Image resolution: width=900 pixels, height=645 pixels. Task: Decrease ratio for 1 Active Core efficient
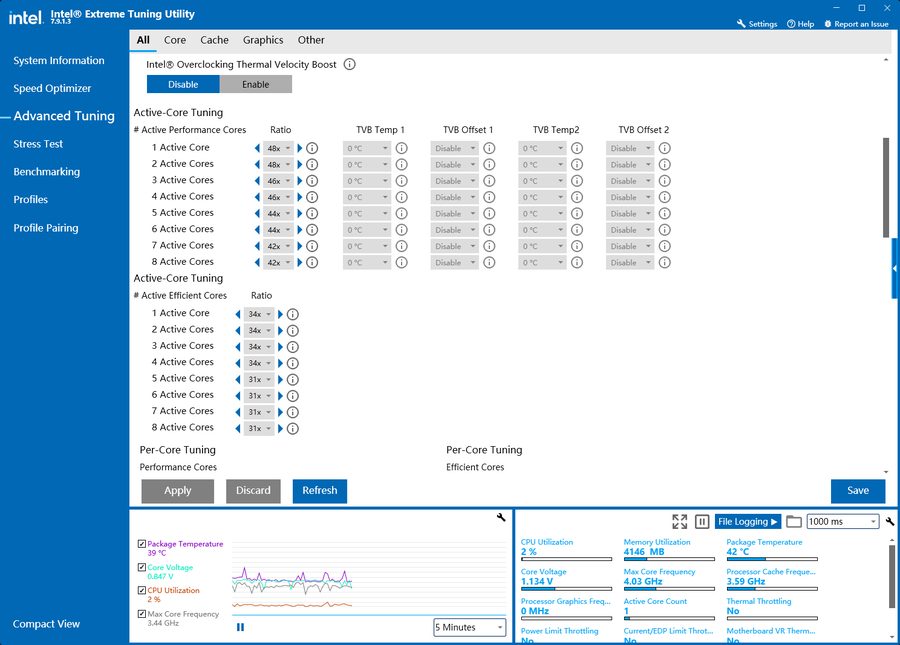point(238,314)
